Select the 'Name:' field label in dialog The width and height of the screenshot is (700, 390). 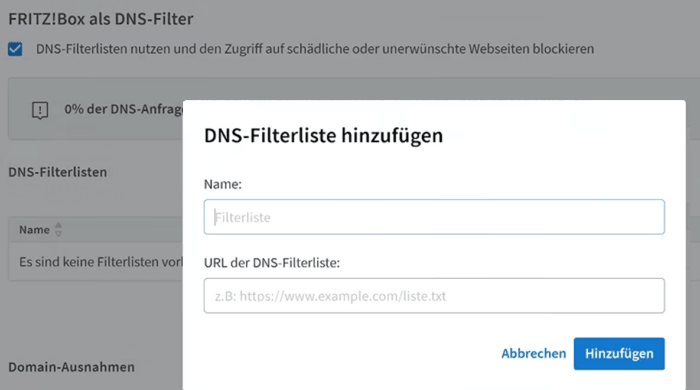pyautogui.click(x=223, y=184)
